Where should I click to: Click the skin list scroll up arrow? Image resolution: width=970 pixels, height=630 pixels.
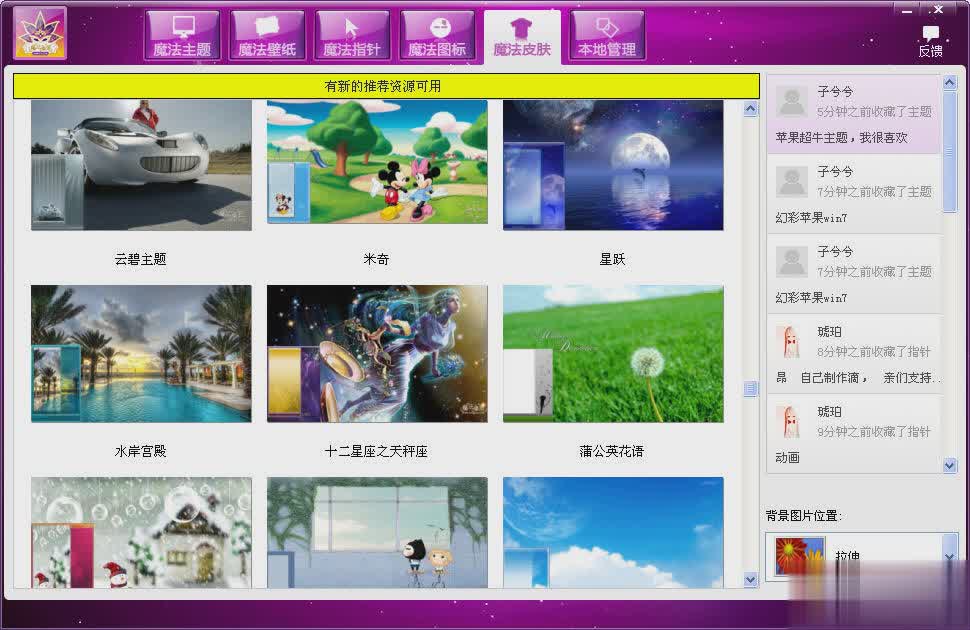click(751, 110)
